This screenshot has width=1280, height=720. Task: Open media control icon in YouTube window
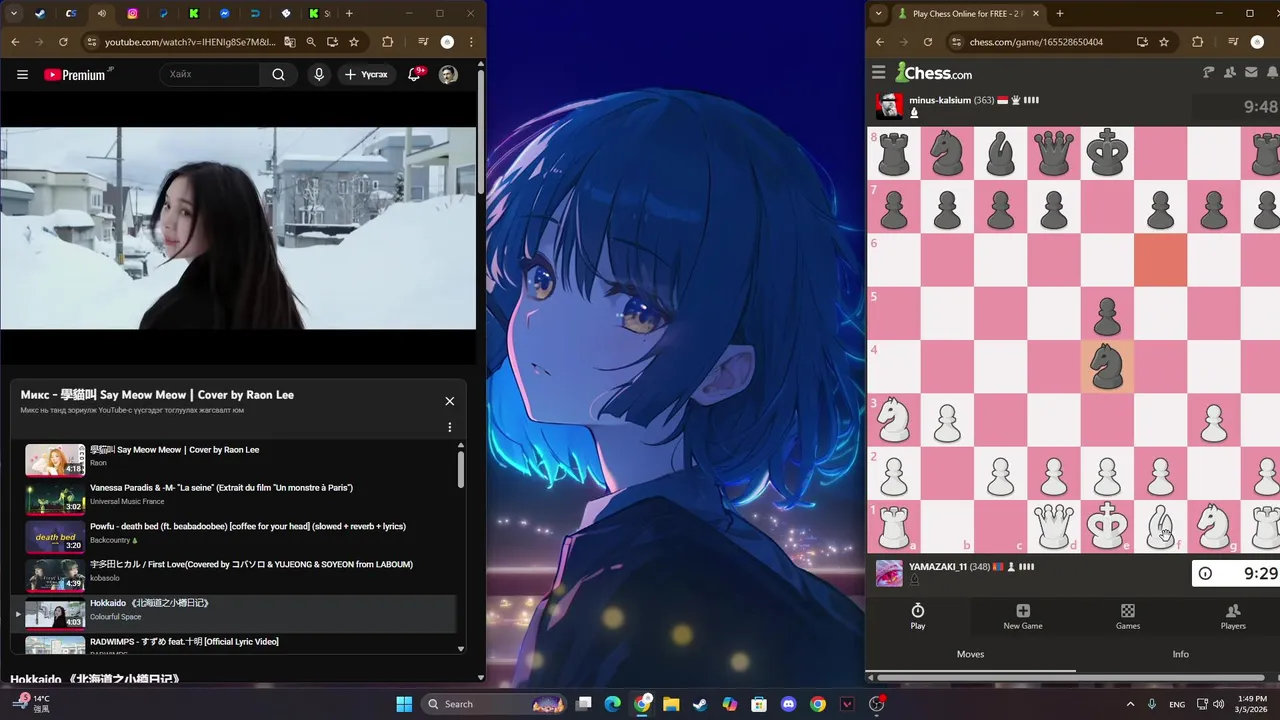point(423,42)
